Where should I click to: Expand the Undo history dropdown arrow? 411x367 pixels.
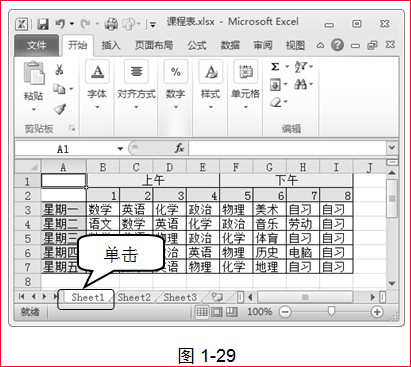72,24
